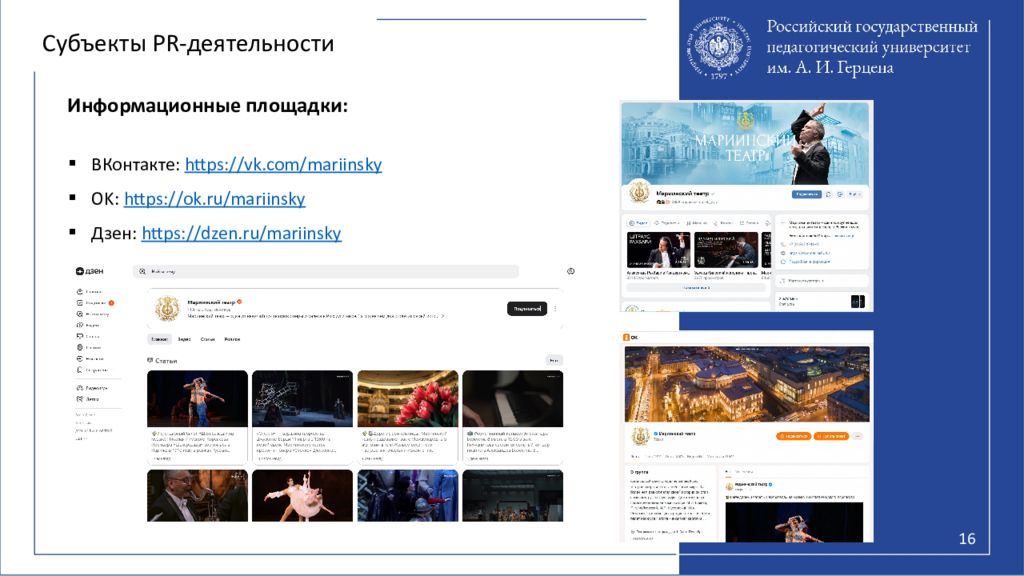This screenshot has height=576, width=1024.
Task: Click the Mariinsky emblem avatar on the OK page
Action: tap(641, 436)
